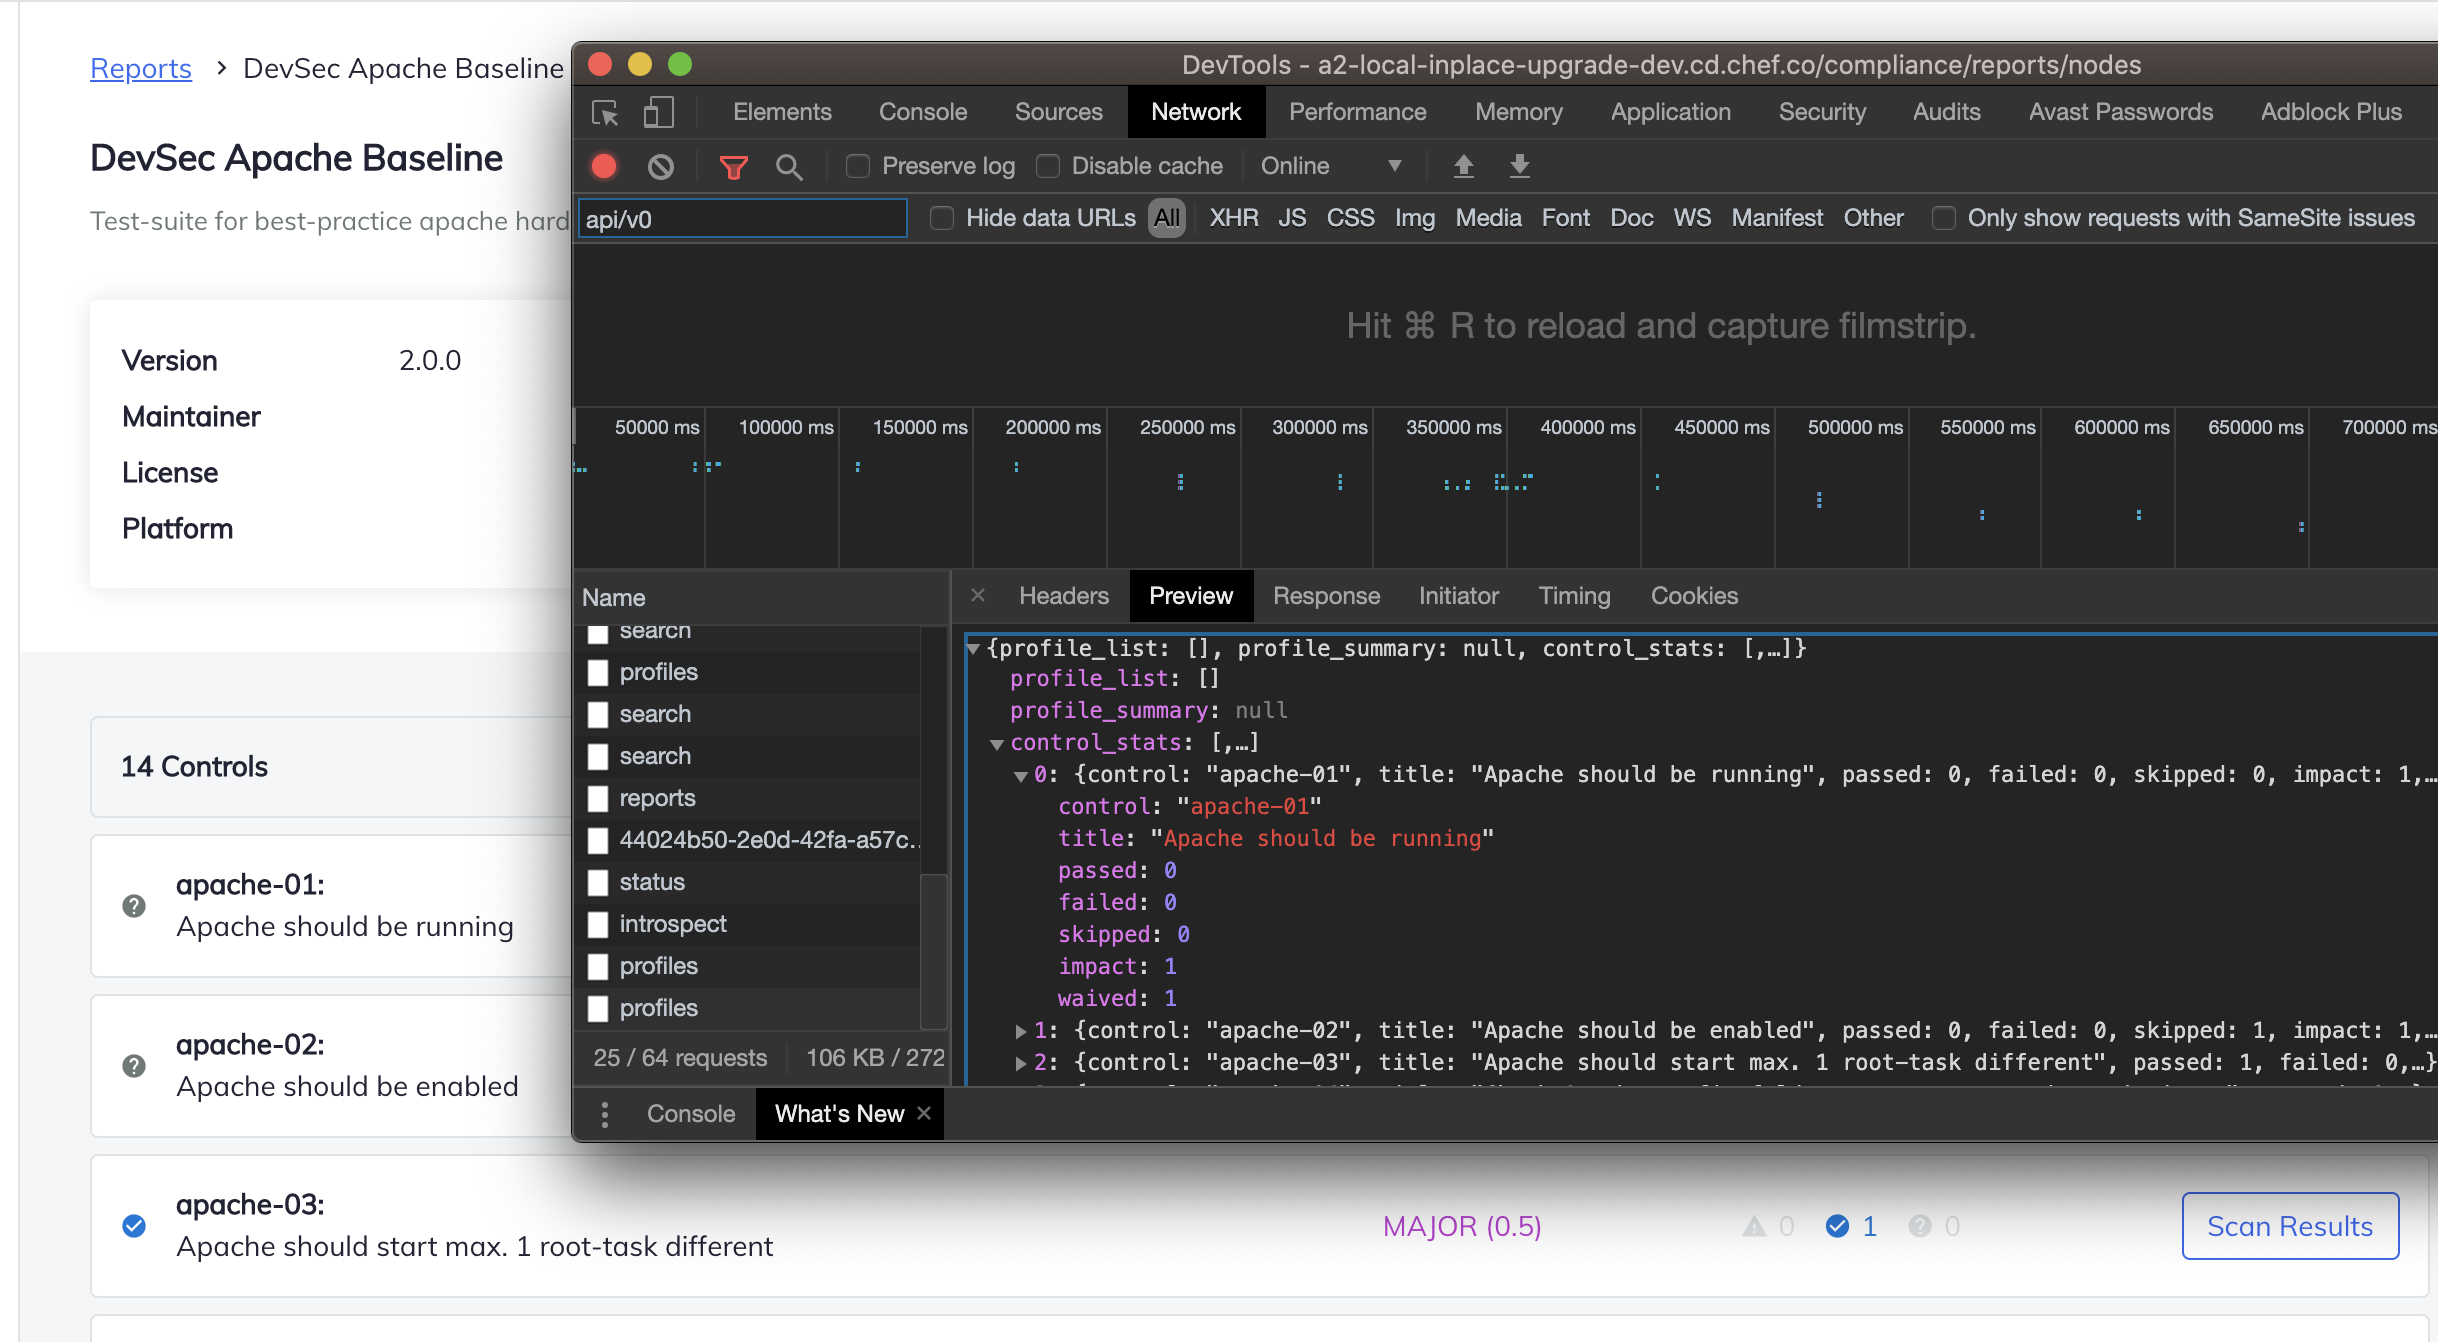
Task: Search network requests with the magnifier icon
Action: coord(790,167)
